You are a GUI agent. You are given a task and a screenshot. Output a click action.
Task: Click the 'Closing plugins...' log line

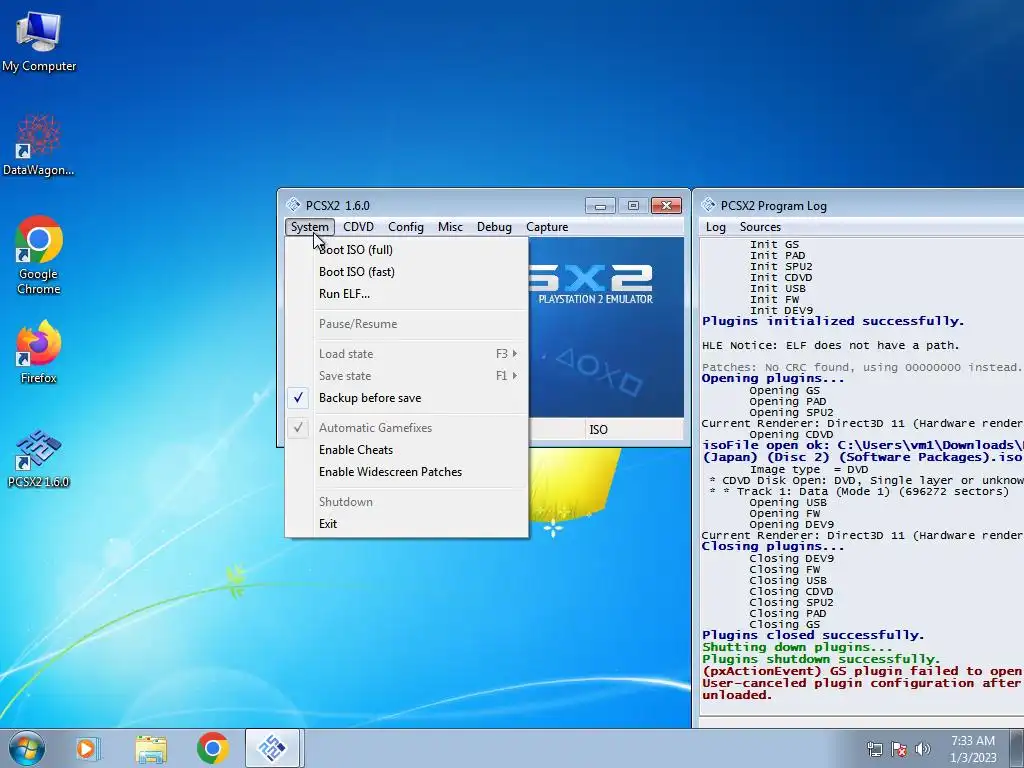click(x=773, y=546)
